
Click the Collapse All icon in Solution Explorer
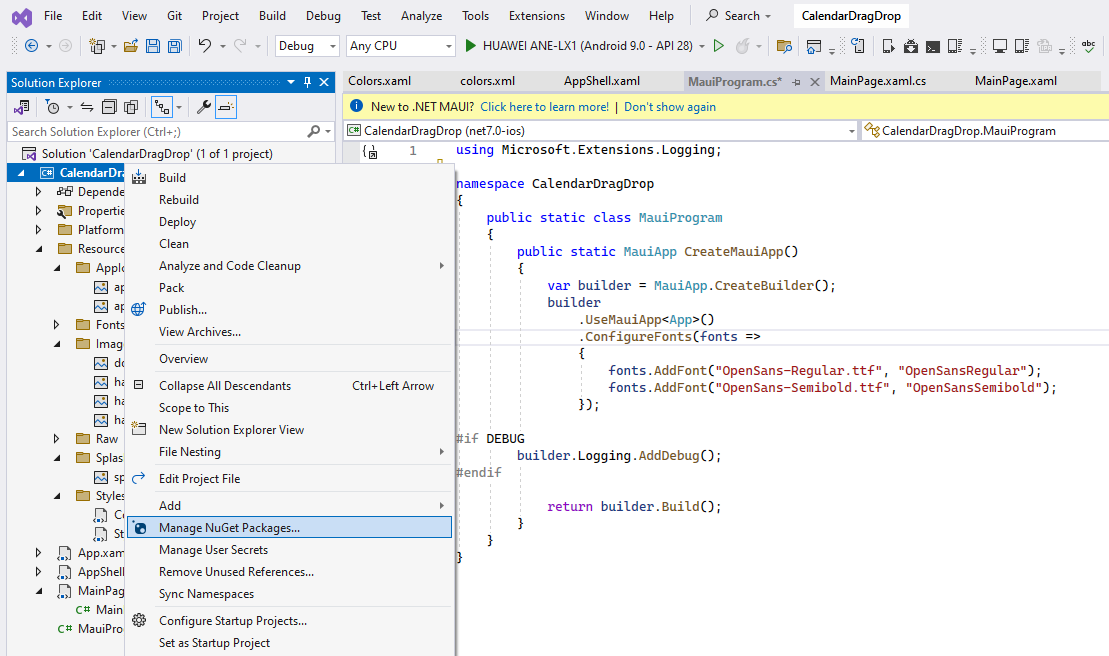pyautogui.click(x=109, y=107)
